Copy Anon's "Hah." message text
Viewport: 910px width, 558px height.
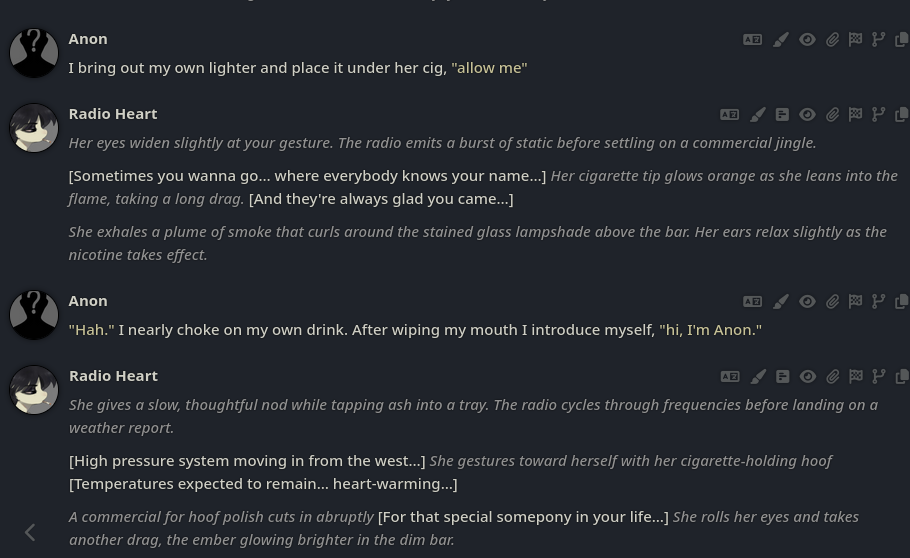coord(901,302)
